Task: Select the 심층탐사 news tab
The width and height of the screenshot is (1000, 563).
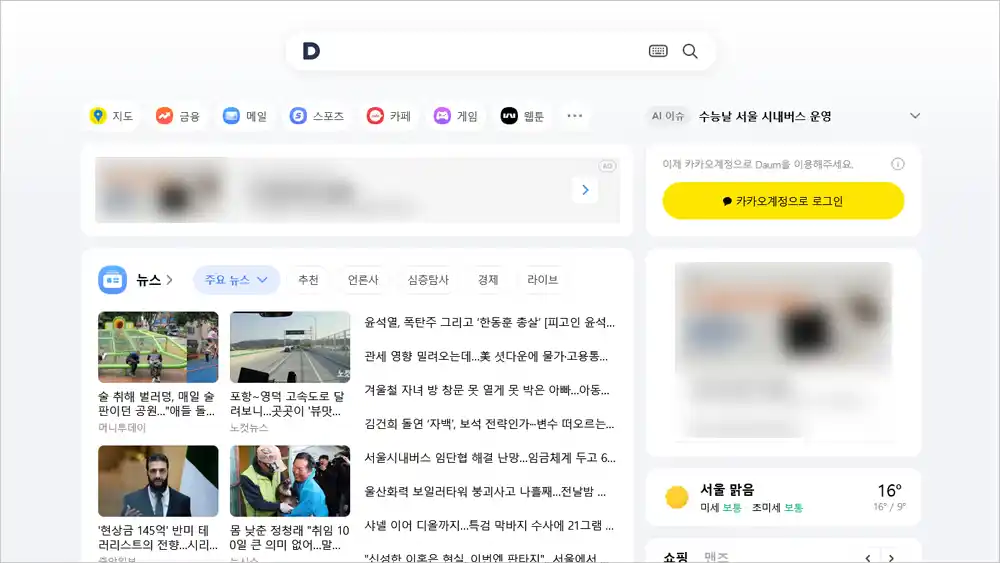Action: pos(428,280)
